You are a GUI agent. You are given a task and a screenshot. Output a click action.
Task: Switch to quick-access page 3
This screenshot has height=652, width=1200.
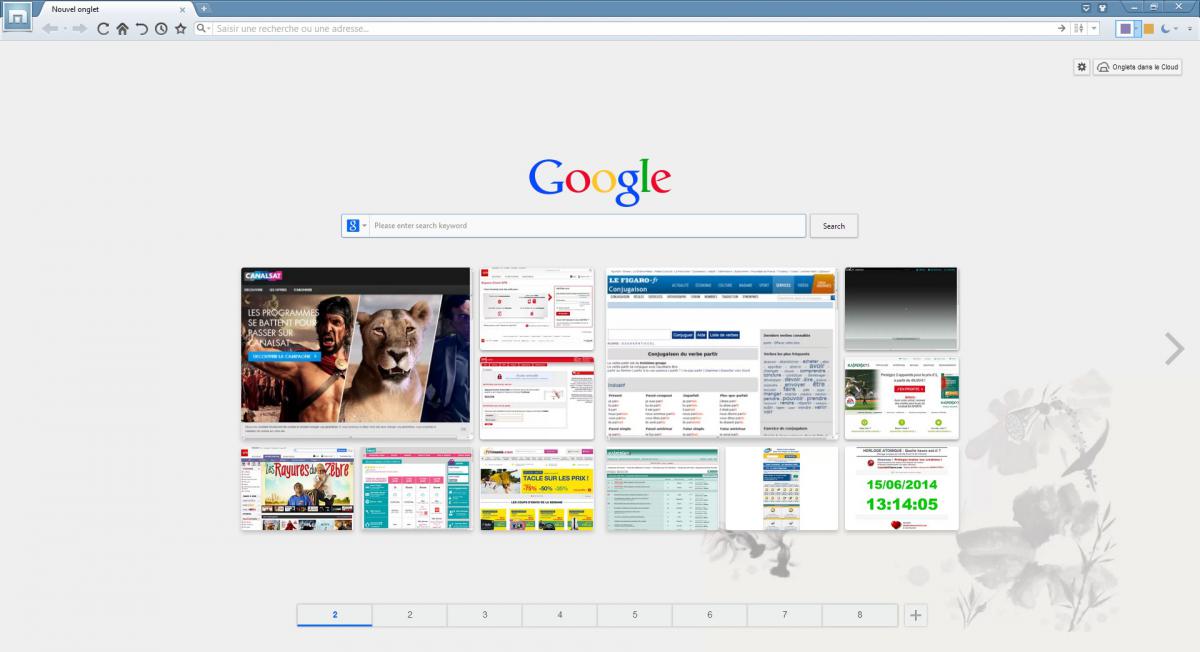(x=485, y=615)
